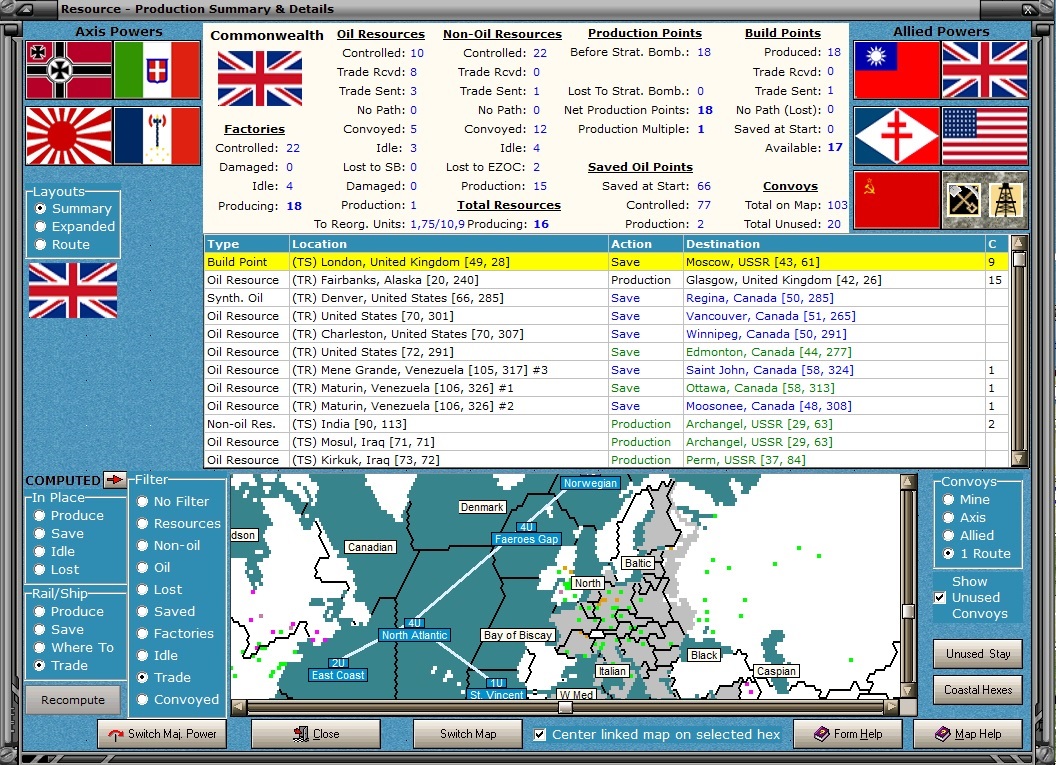Click the C column header
Screen dimensions: 1056x765
[997, 244]
